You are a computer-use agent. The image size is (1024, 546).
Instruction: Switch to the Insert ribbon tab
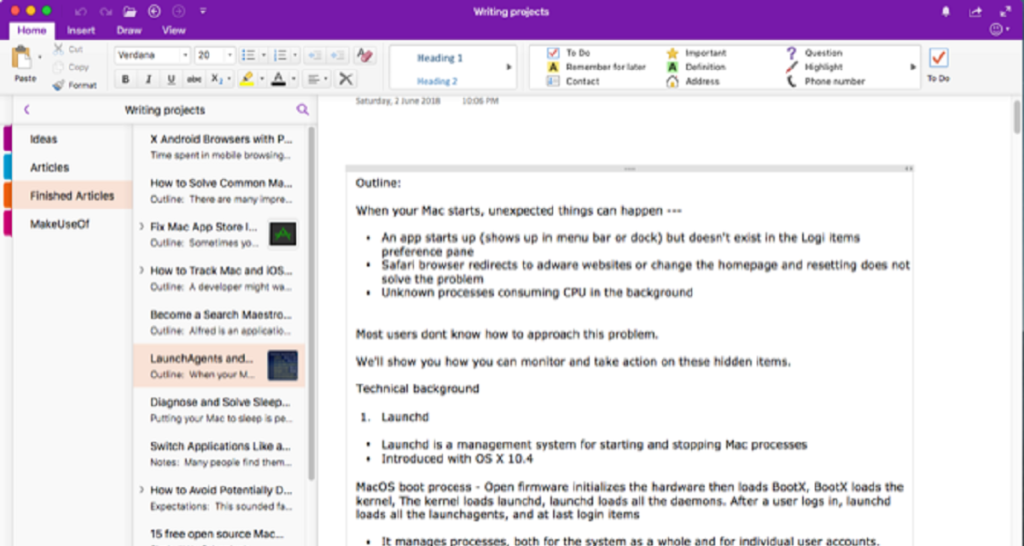click(81, 30)
